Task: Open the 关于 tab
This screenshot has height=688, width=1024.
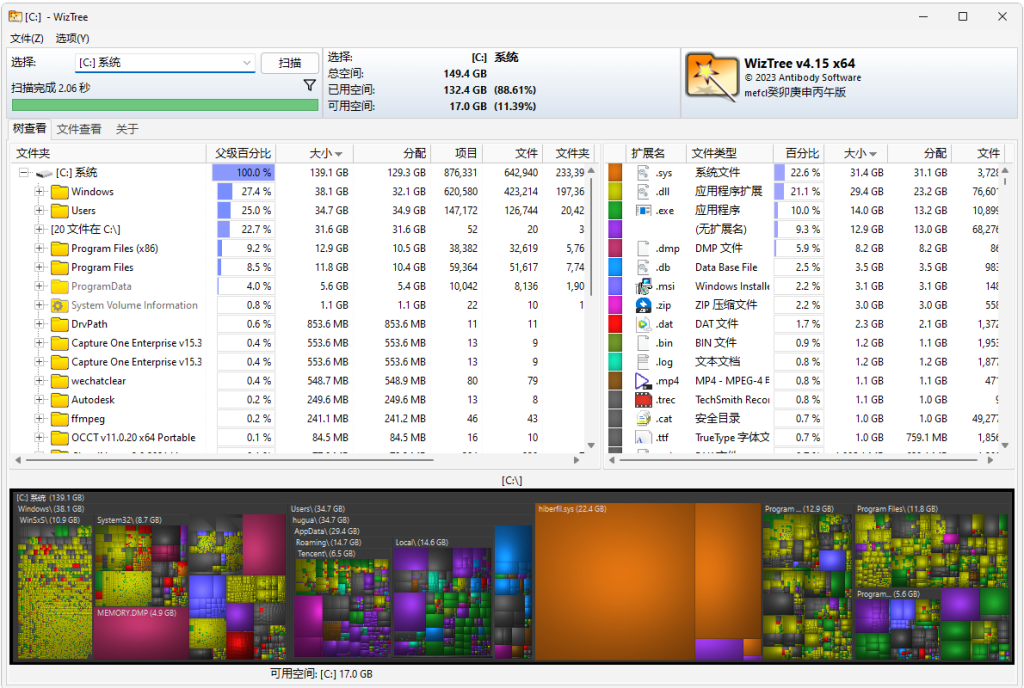Action: coord(127,129)
